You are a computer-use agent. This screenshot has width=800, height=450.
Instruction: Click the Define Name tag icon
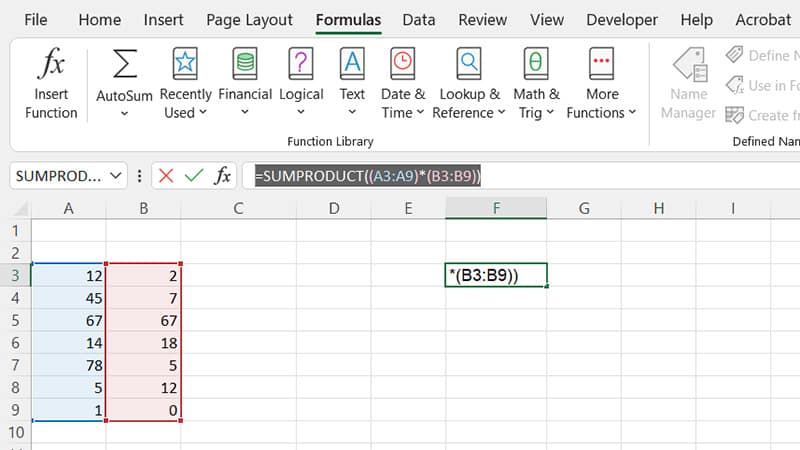pos(734,54)
